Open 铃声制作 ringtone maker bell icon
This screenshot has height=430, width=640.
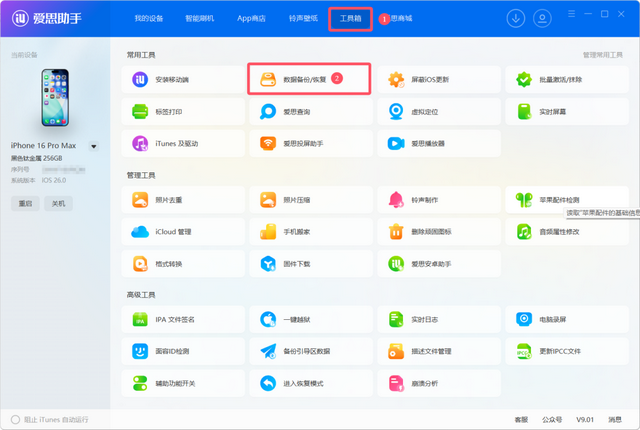click(396, 200)
